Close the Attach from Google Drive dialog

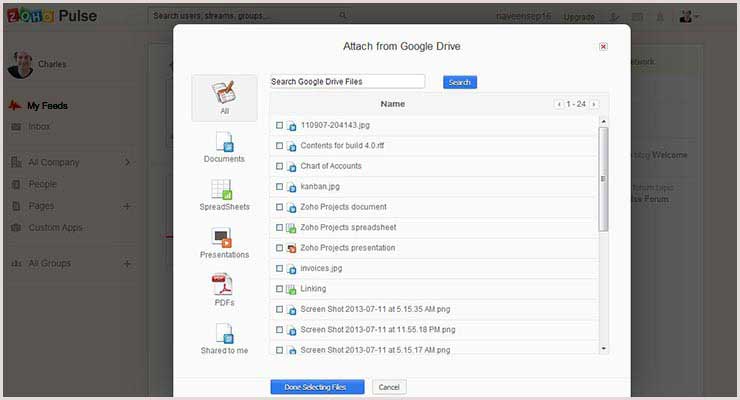tap(603, 46)
